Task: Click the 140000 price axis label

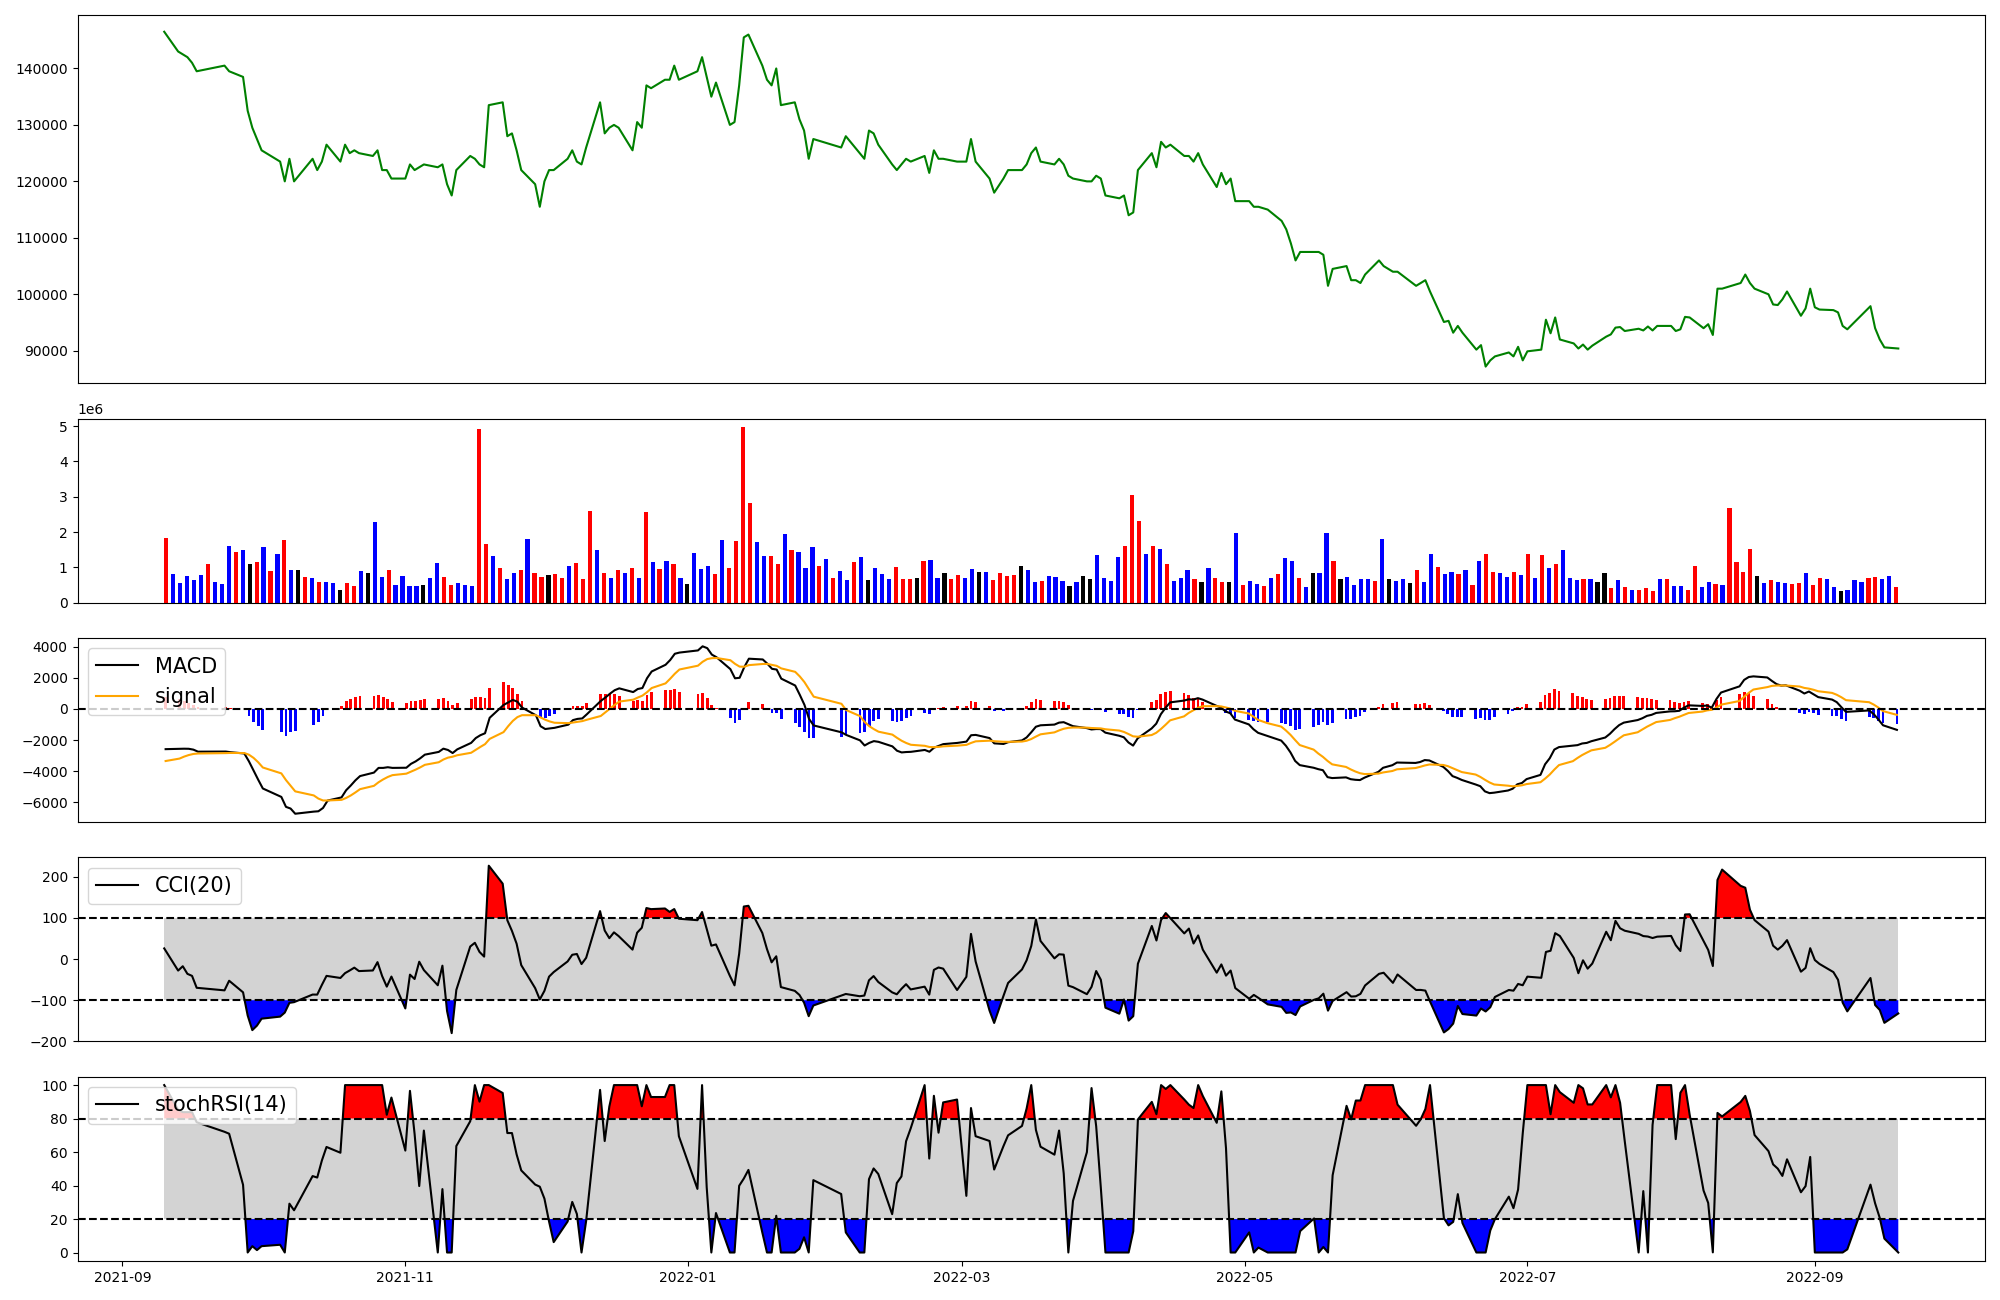Action: 42,69
